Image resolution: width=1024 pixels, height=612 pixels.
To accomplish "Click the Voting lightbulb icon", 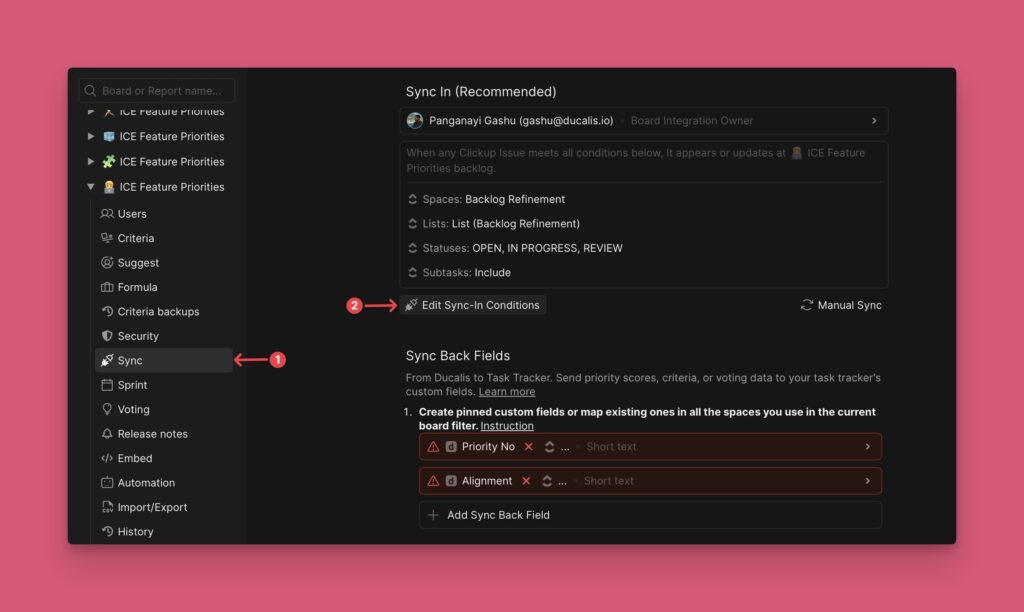I will pyautogui.click(x=105, y=409).
